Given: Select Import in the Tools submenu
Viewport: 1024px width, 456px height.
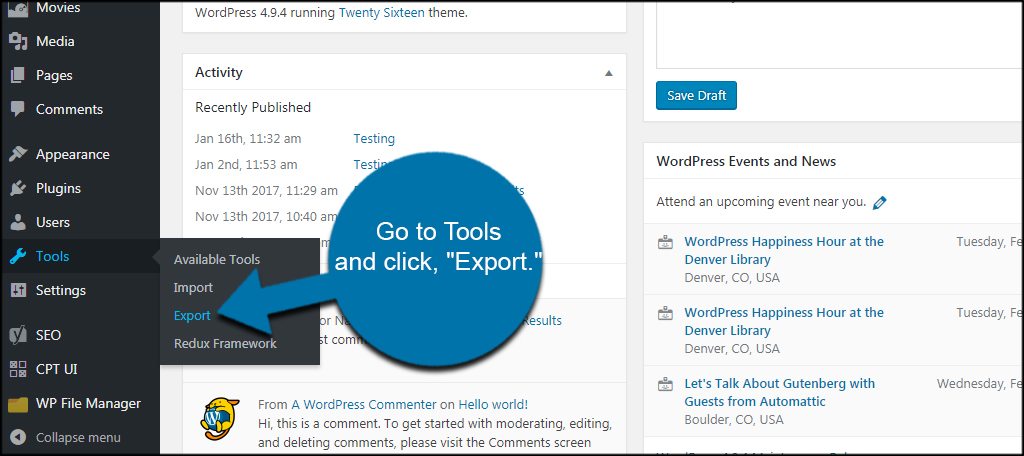Looking at the screenshot, I should coord(193,287).
